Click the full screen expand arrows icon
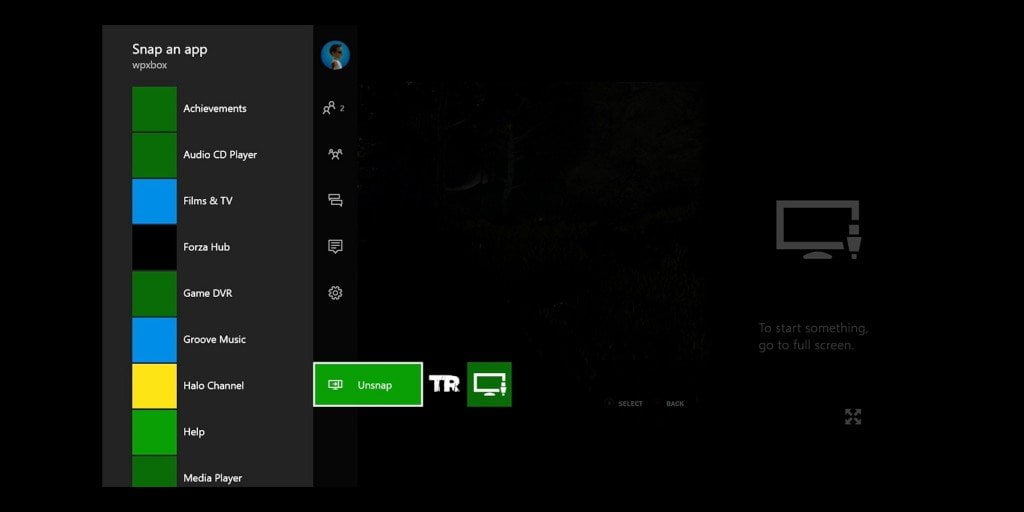Image resolution: width=1024 pixels, height=512 pixels. [853, 417]
